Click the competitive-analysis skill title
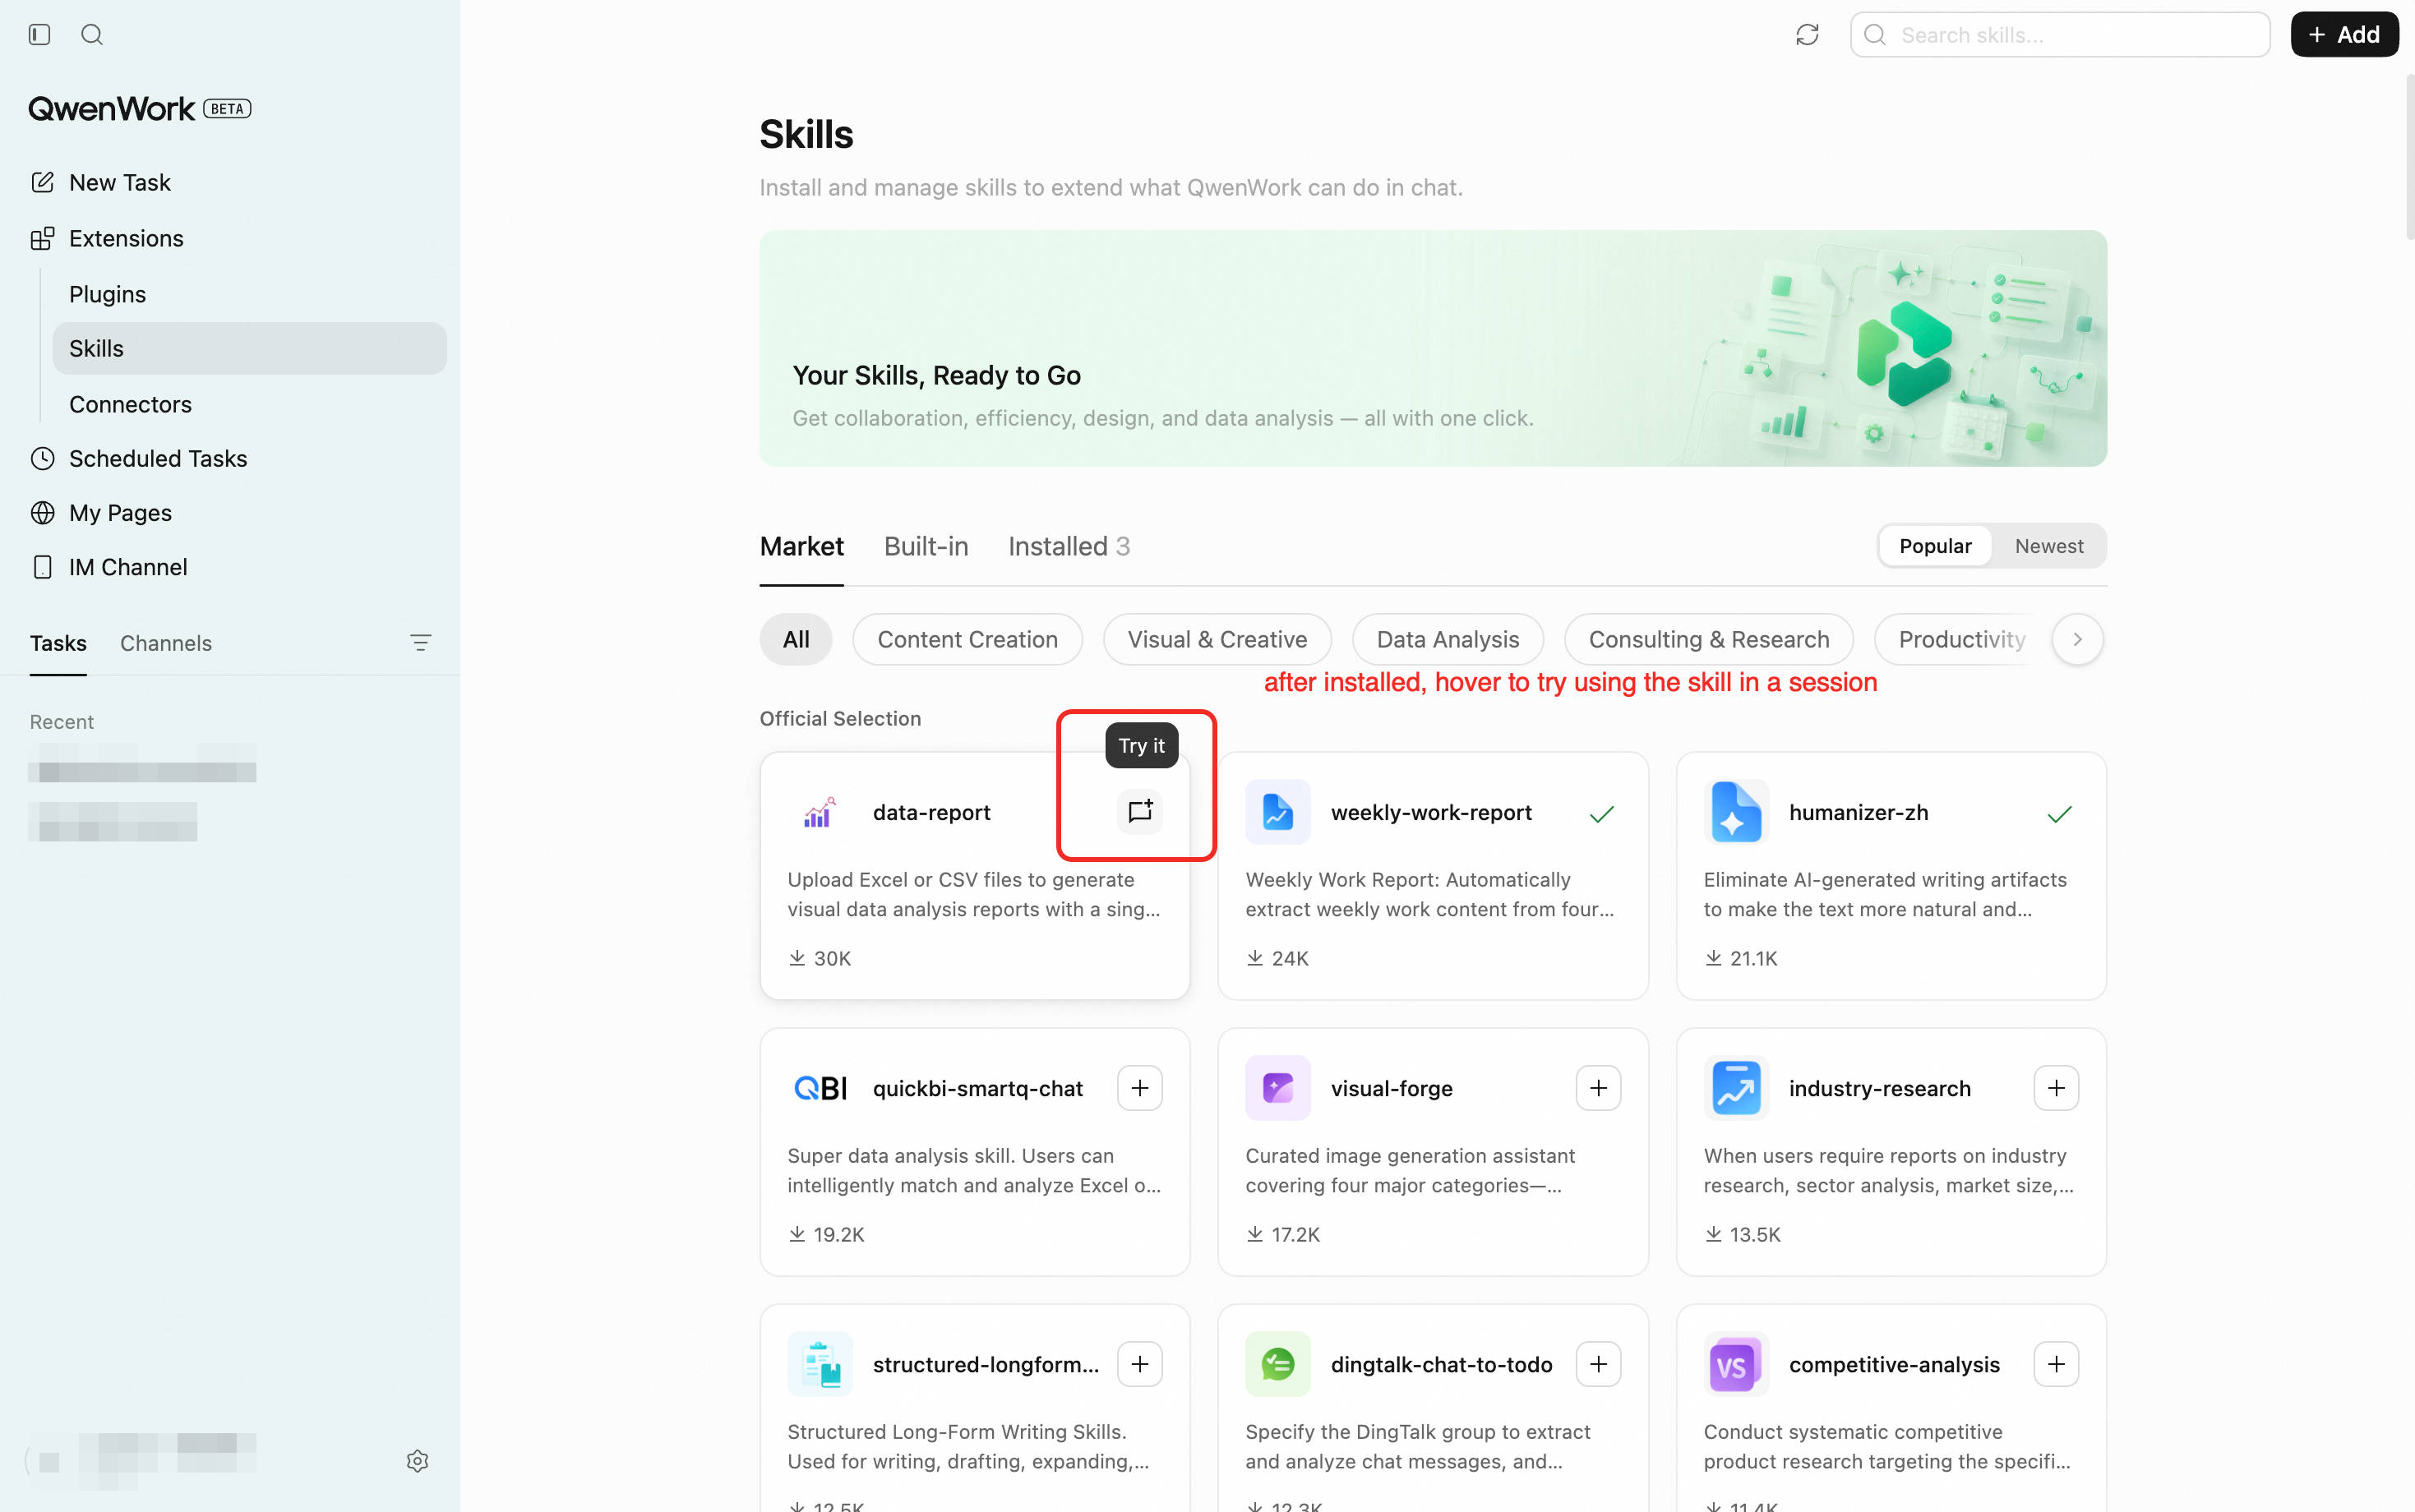 coord(1894,1364)
